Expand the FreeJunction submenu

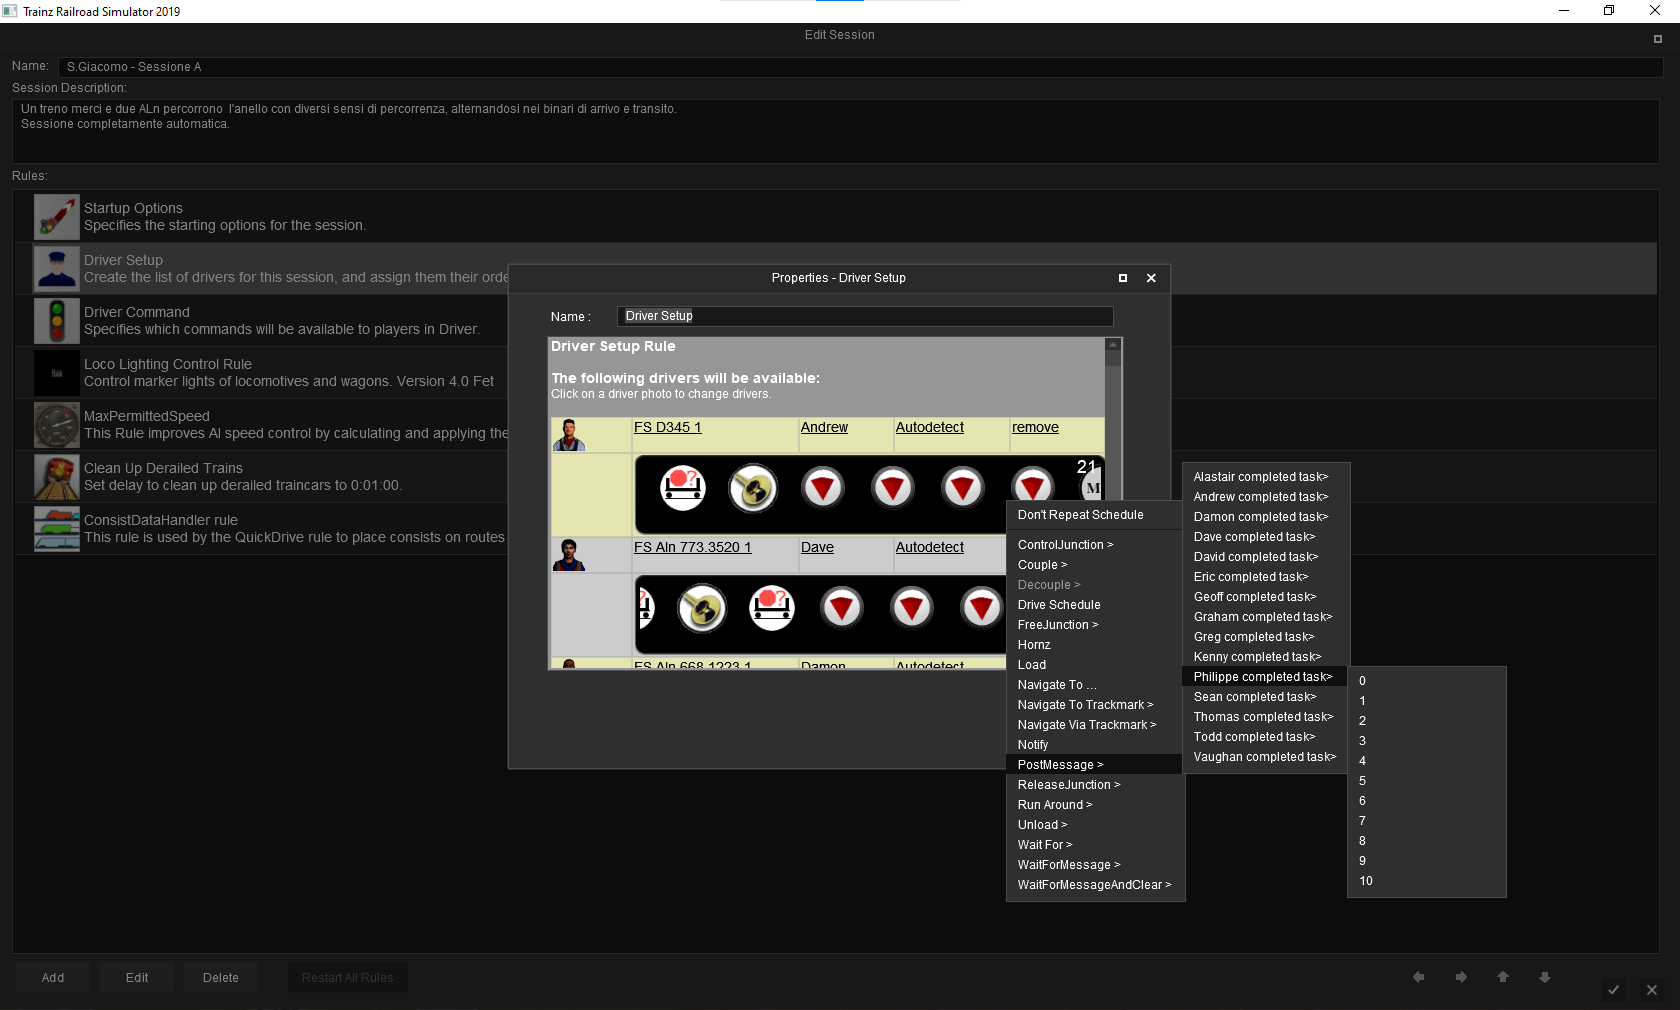(x=1058, y=625)
